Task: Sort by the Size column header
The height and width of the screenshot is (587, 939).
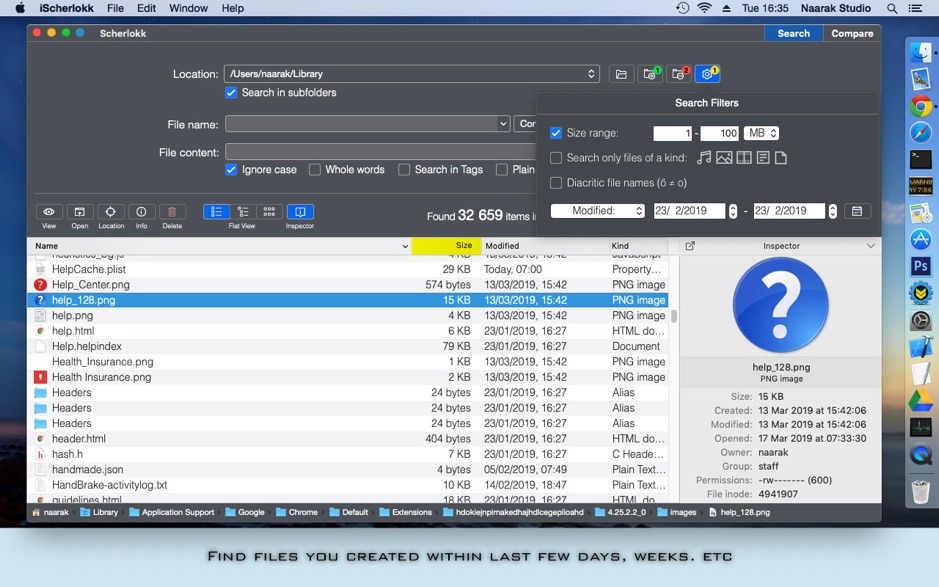Action: point(446,245)
